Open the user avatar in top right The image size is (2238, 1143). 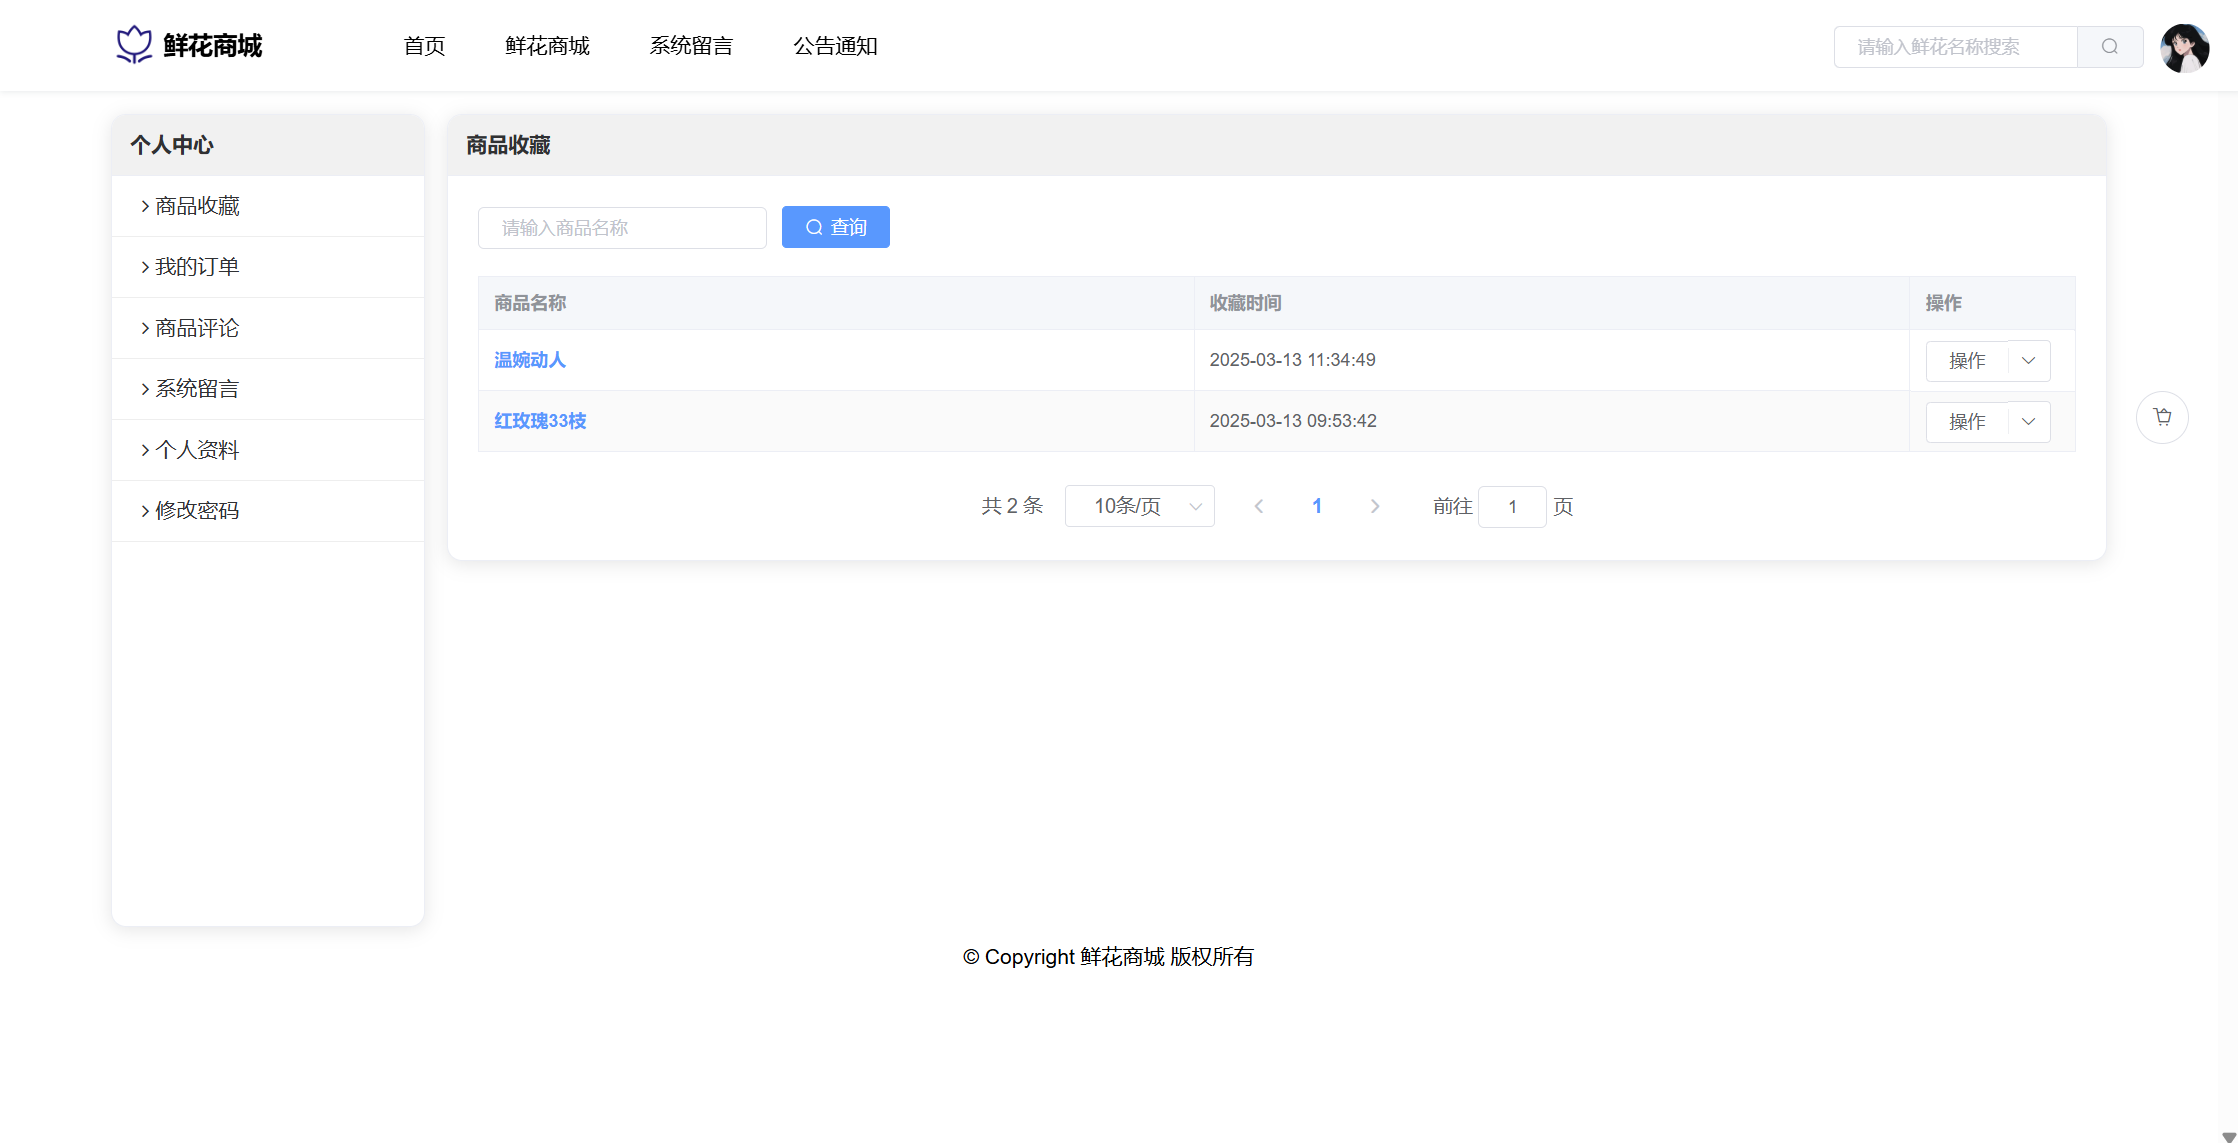[x=2184, y=48]
